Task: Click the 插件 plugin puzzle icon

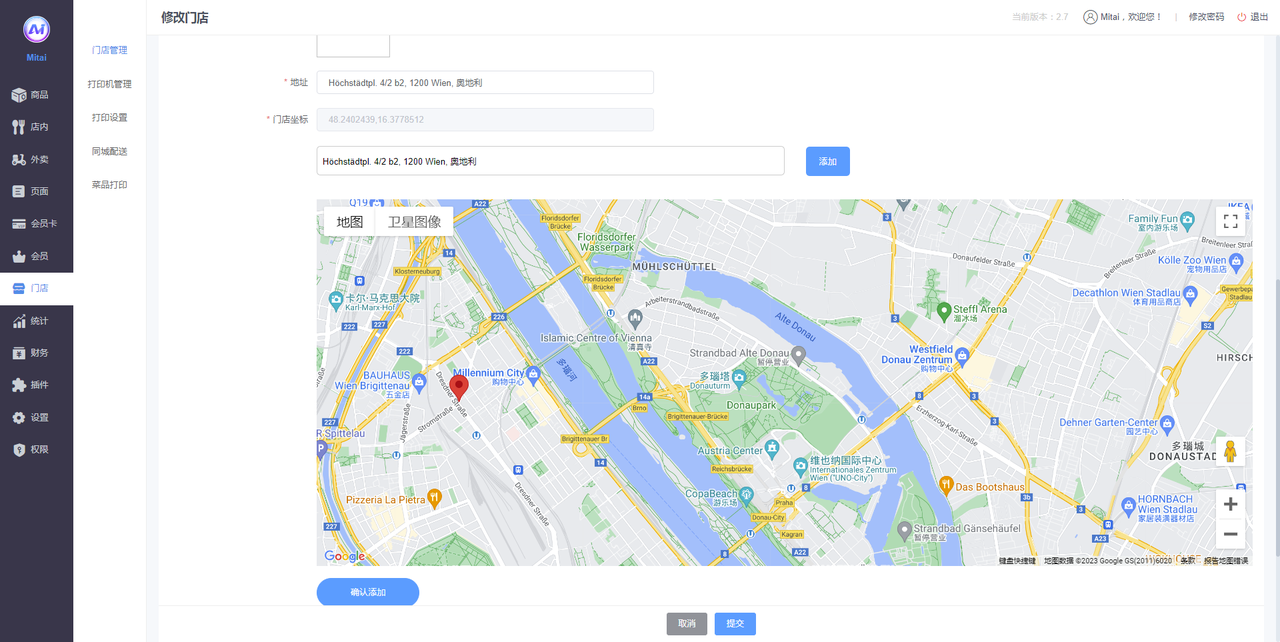Action: (x=18, y=385)
